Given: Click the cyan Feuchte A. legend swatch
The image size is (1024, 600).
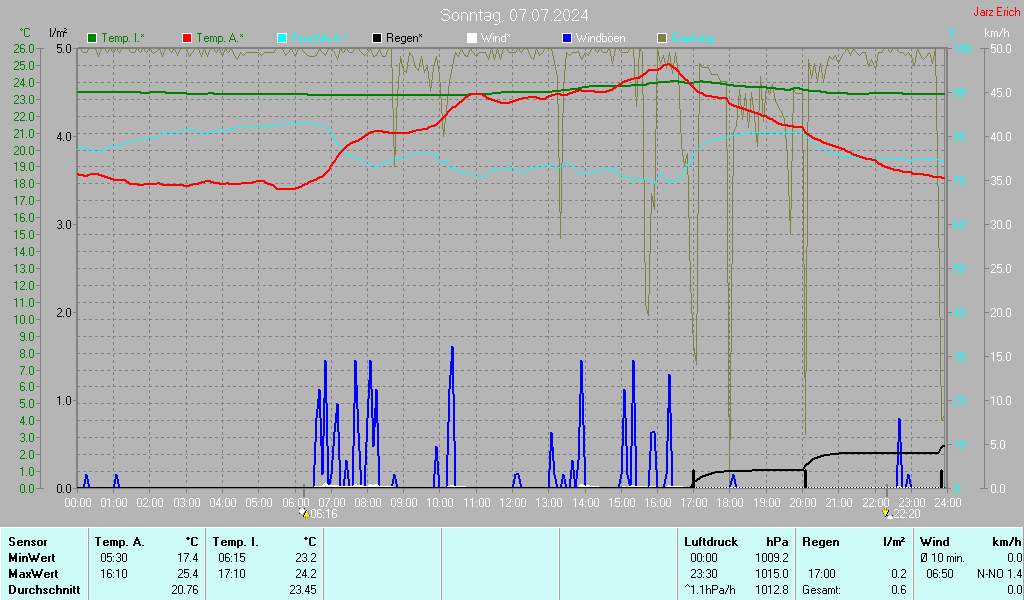Looking at the screenshot, I should pos(282,39).
